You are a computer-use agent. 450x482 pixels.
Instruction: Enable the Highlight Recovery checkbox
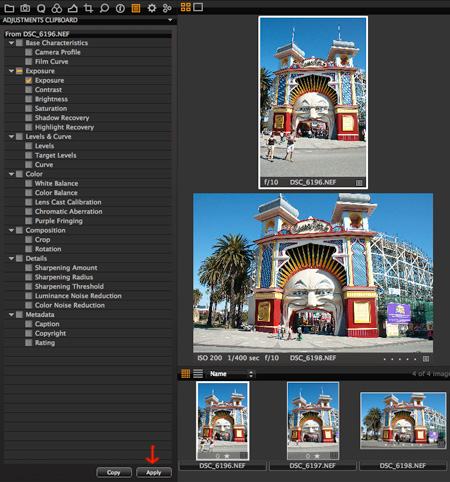[29, 127]
